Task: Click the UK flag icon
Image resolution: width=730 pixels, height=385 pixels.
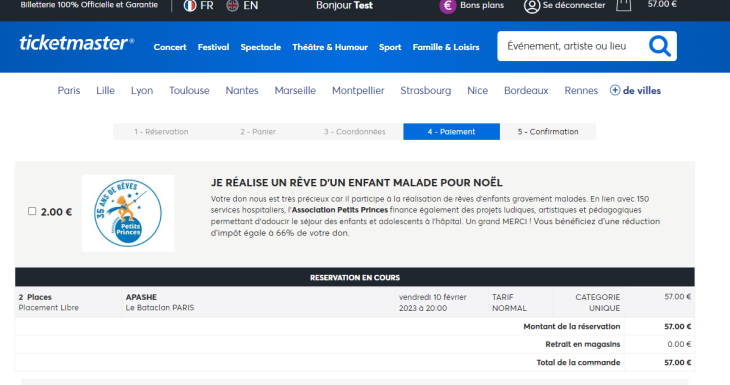Action: tap(232, 6)
